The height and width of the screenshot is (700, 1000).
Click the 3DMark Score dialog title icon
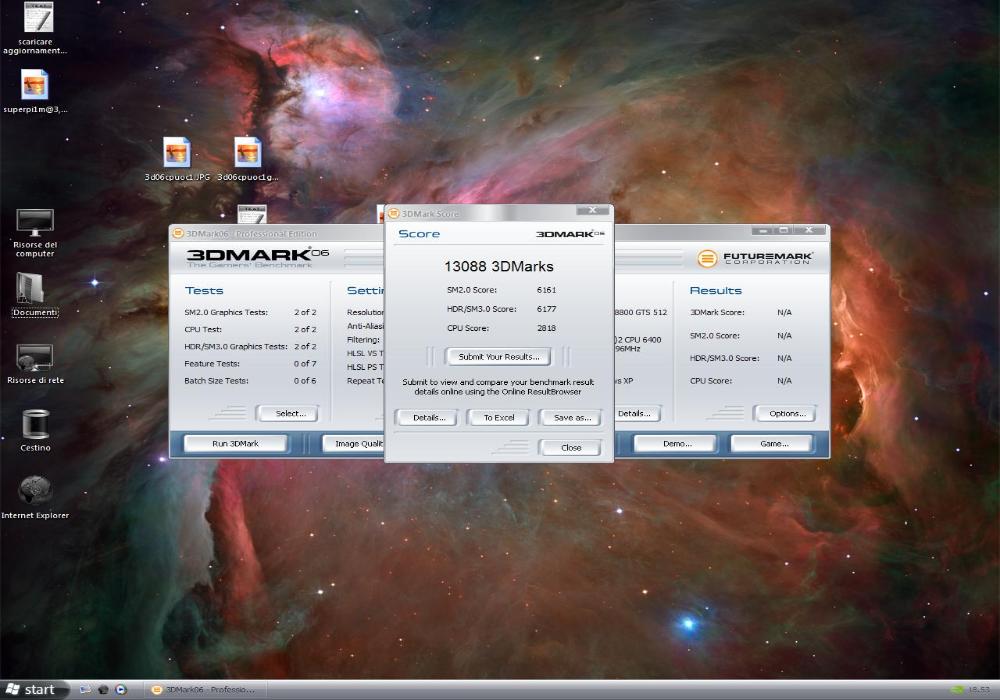coord(394,214)
